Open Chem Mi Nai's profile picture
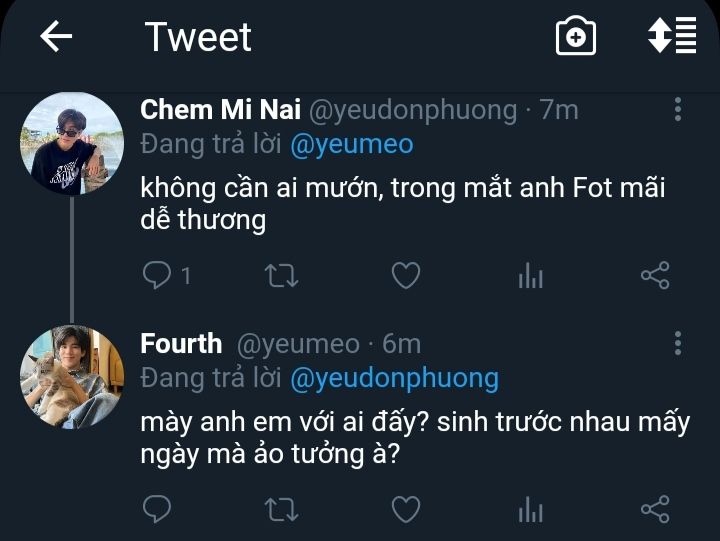 click(72, 144)
